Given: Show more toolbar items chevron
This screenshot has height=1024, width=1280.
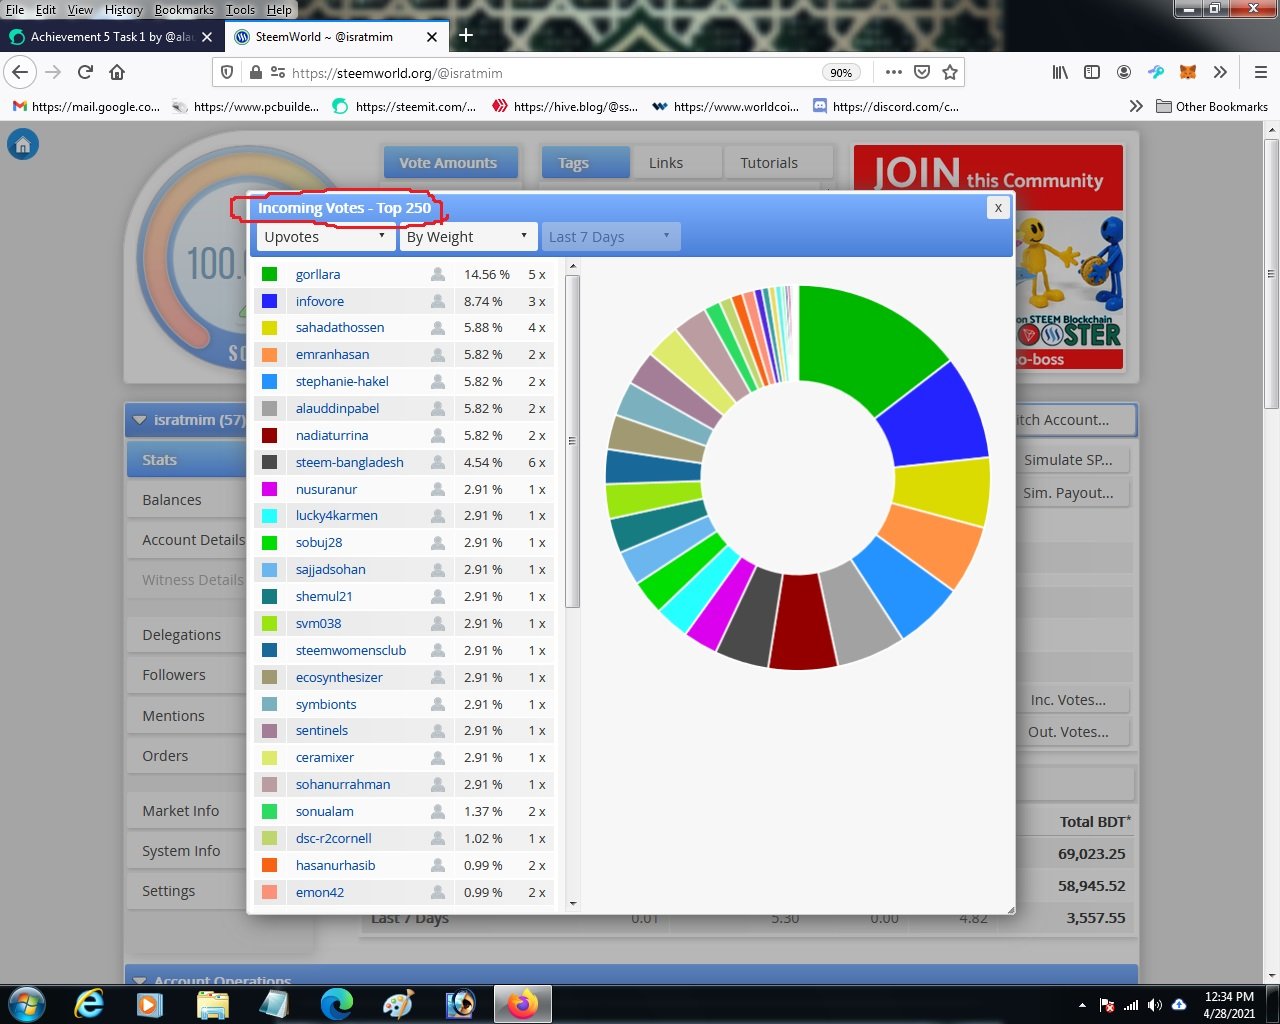Looking at the screenshot, I should (x=1220, y=72).
